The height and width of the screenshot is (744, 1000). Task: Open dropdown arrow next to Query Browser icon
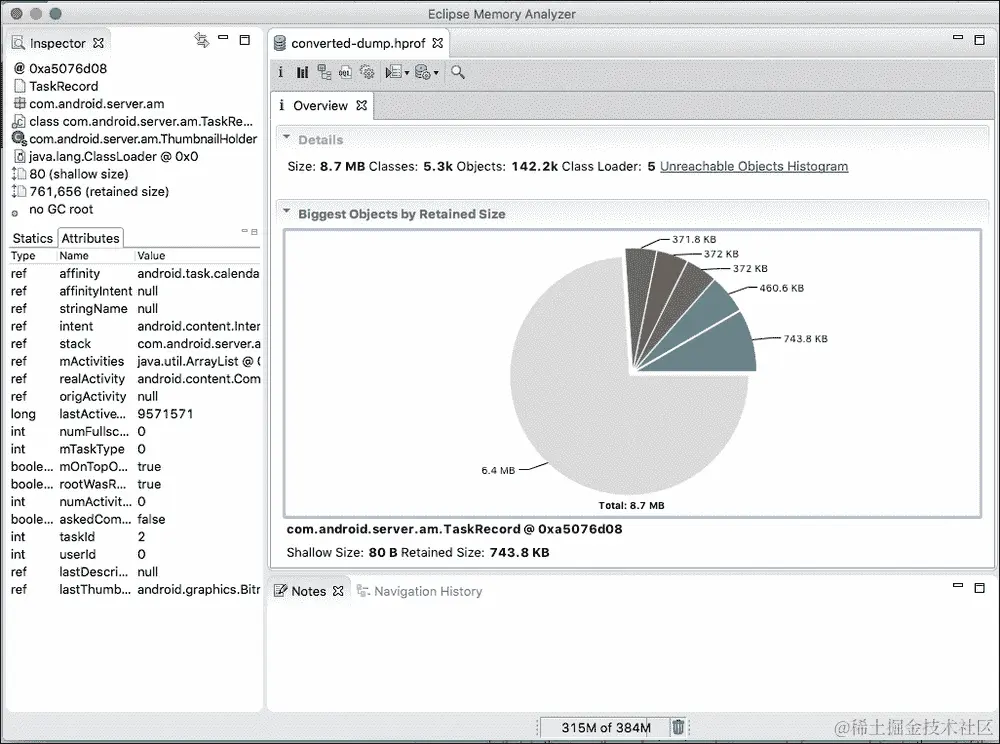(436, 73)
